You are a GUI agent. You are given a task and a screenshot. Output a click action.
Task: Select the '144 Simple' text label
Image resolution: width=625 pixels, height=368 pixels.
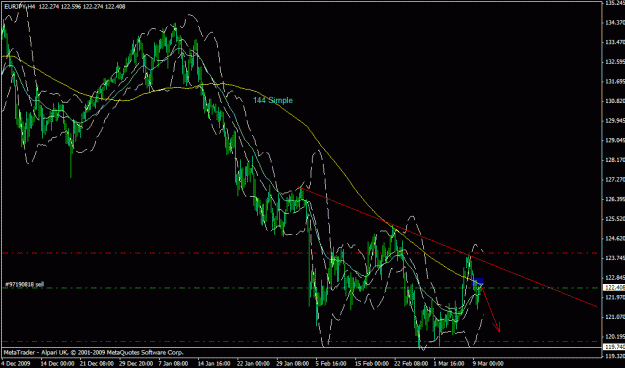pyautogui.click(x=273, y=100)
